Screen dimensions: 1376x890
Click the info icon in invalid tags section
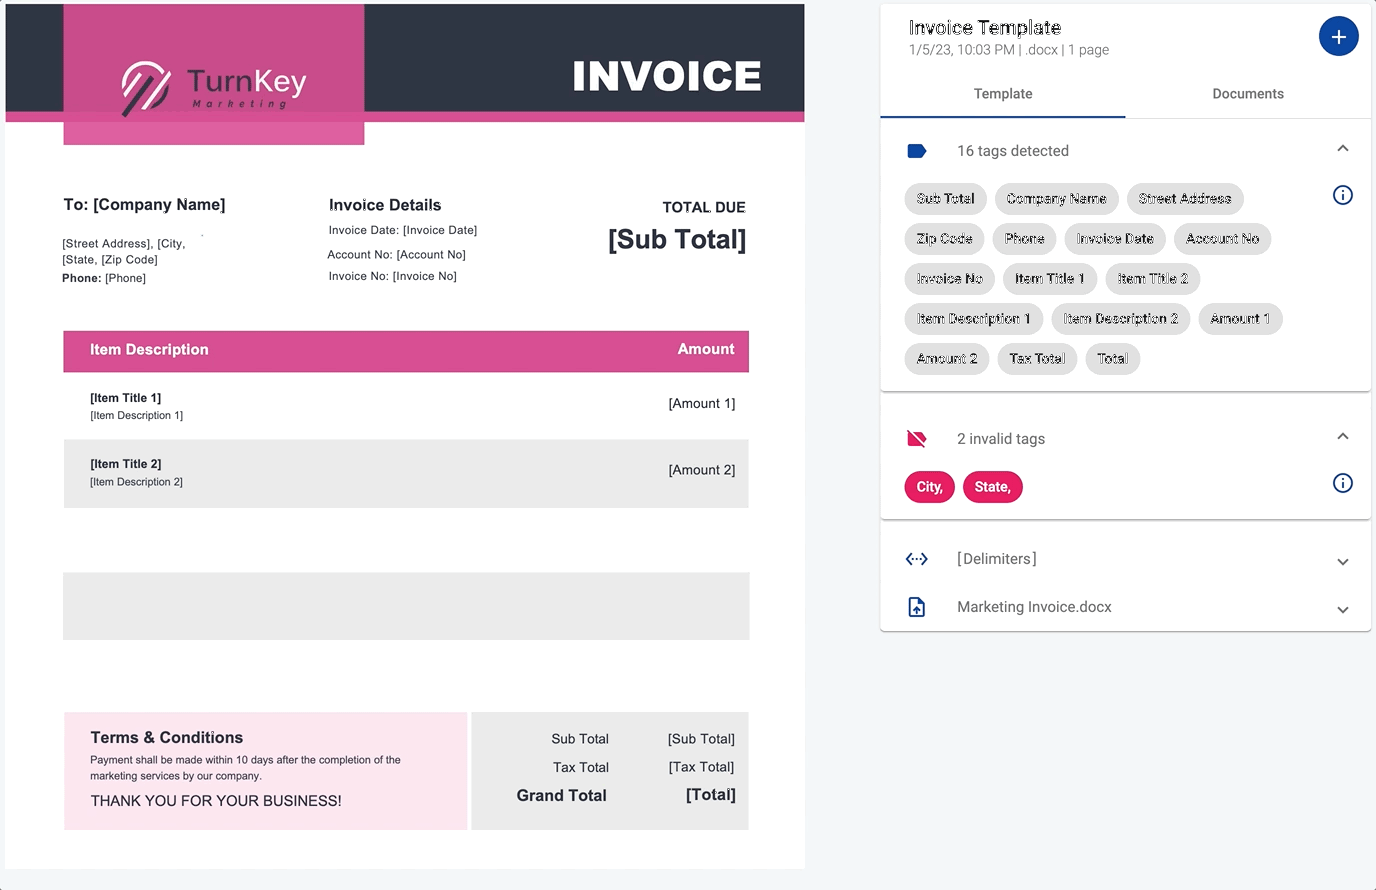point(1343,483)
